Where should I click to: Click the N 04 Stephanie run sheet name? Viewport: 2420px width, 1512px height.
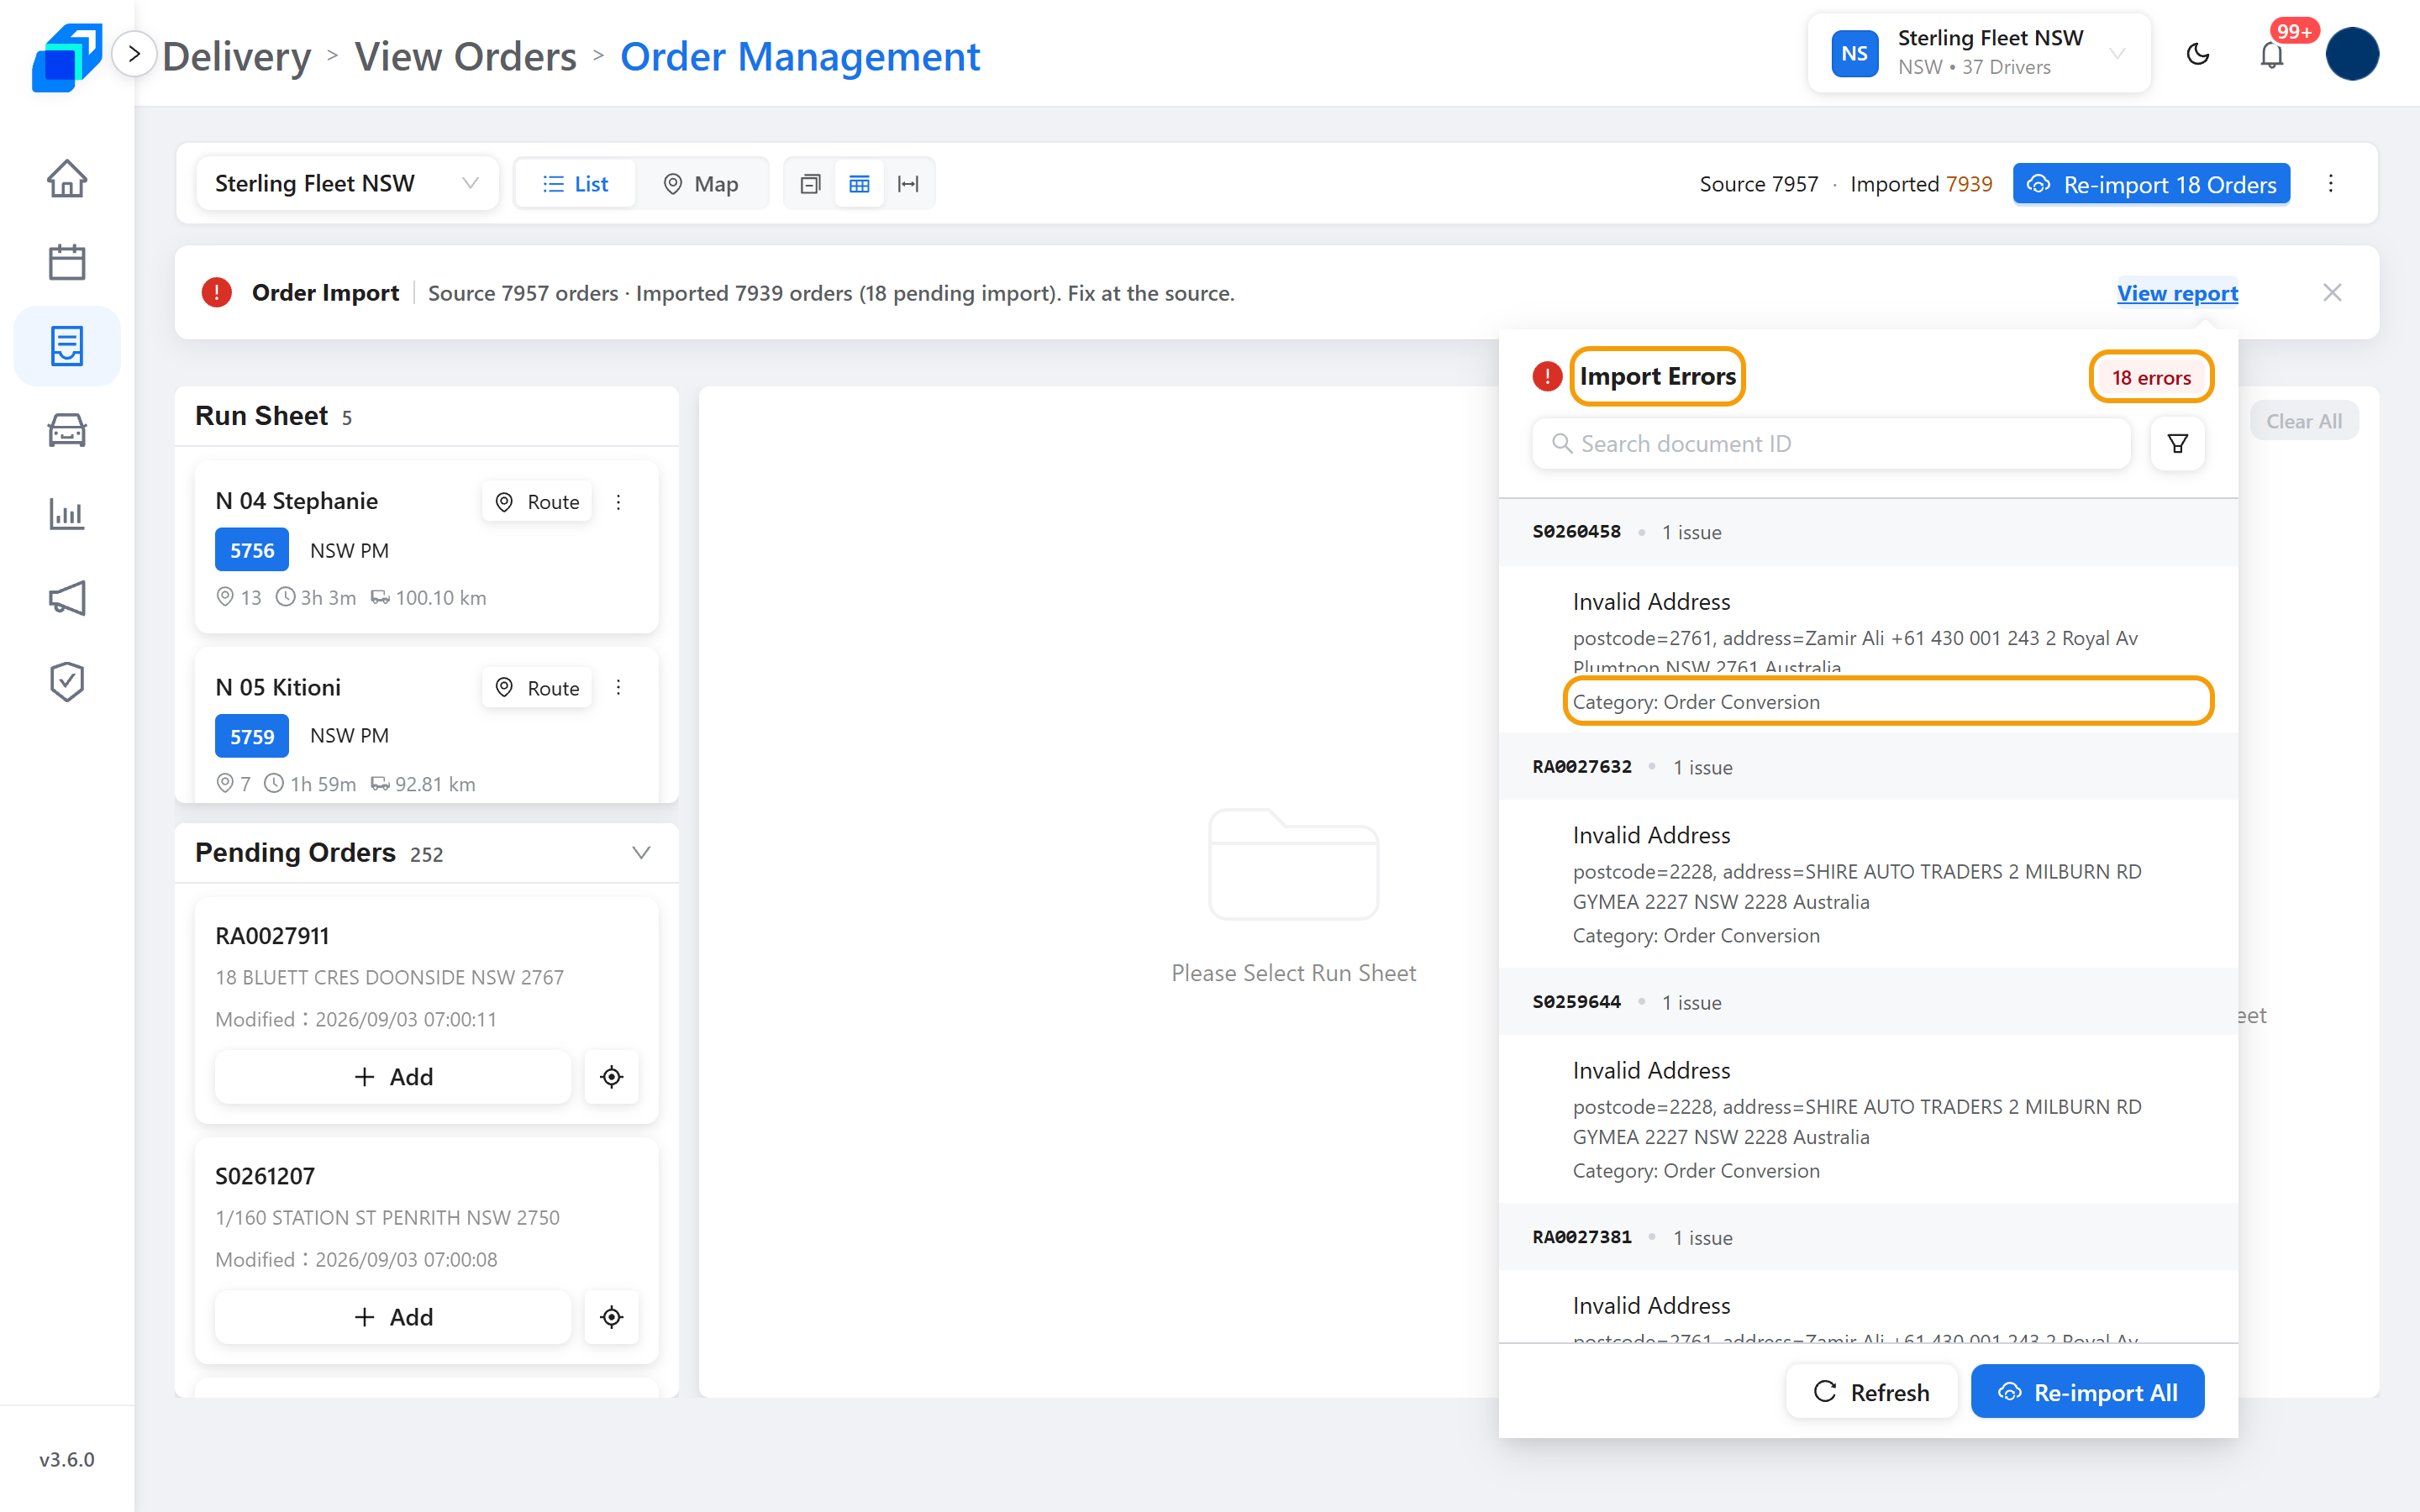(297, 501)
